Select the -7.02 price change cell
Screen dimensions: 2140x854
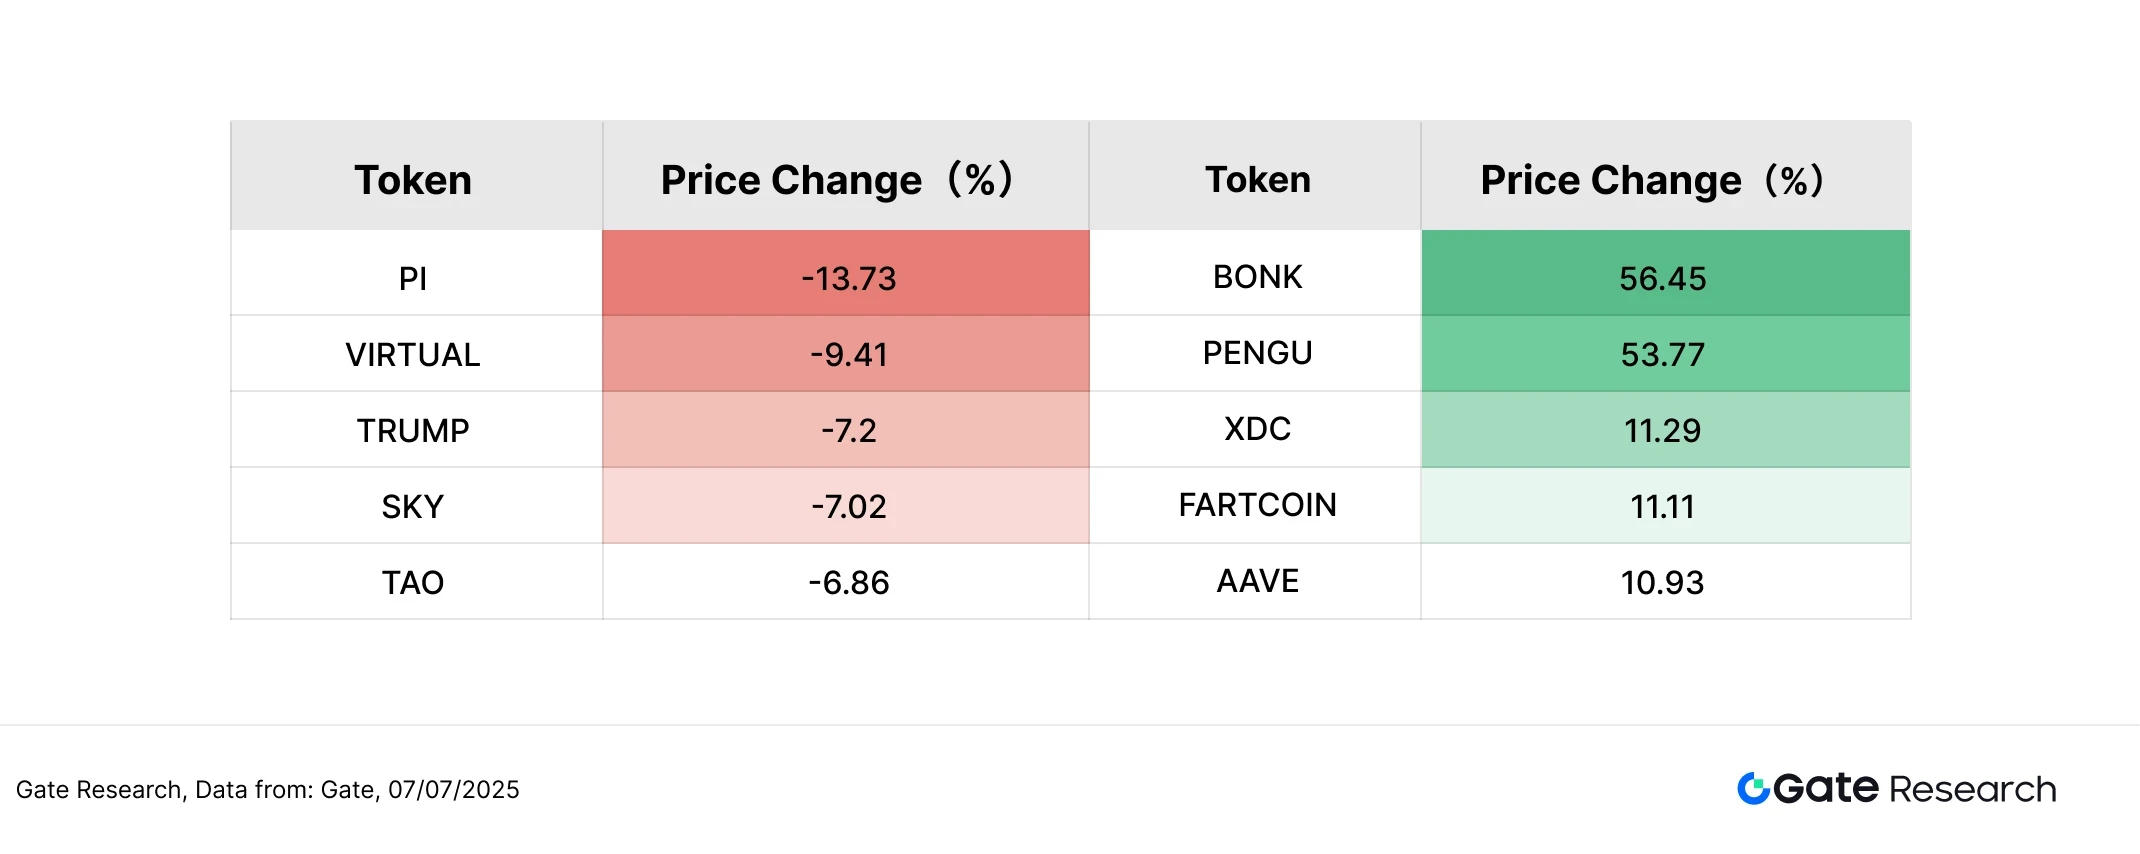click(848, 507)
